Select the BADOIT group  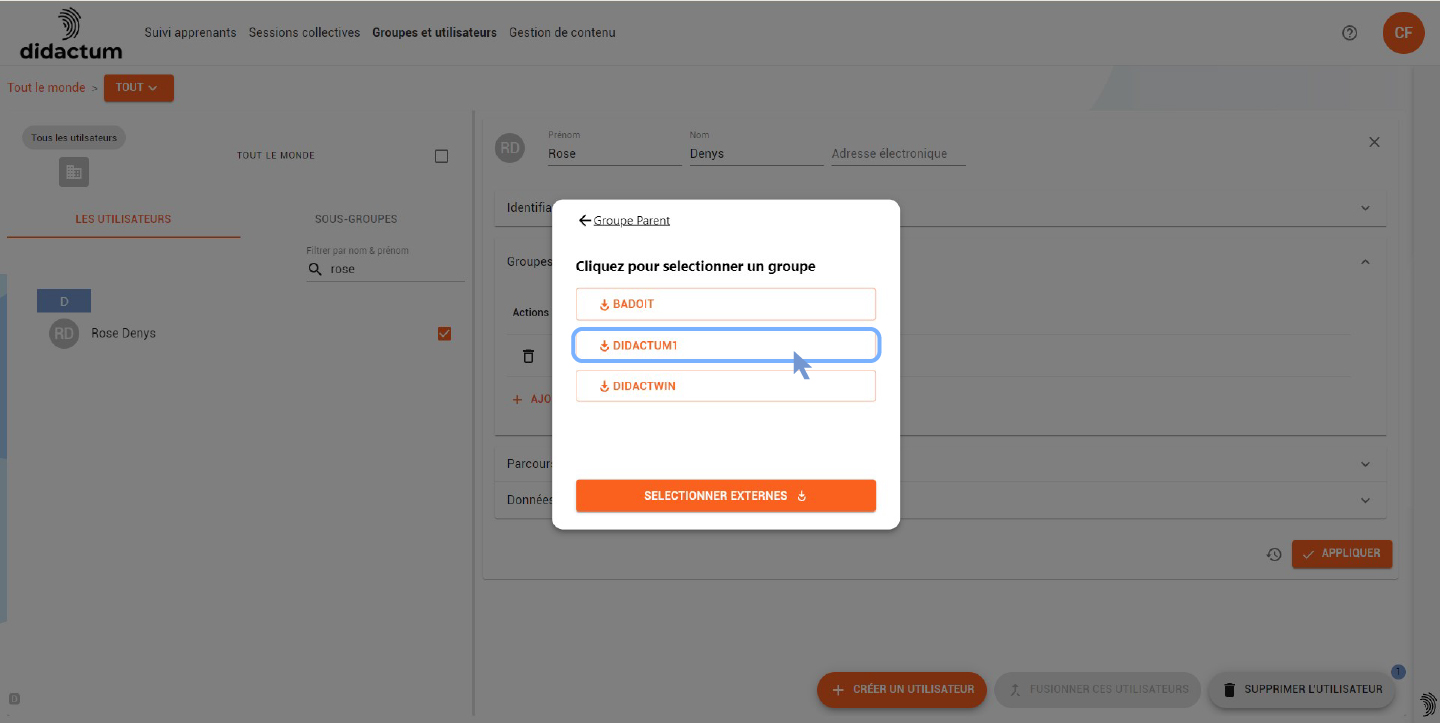pos(726,304)
